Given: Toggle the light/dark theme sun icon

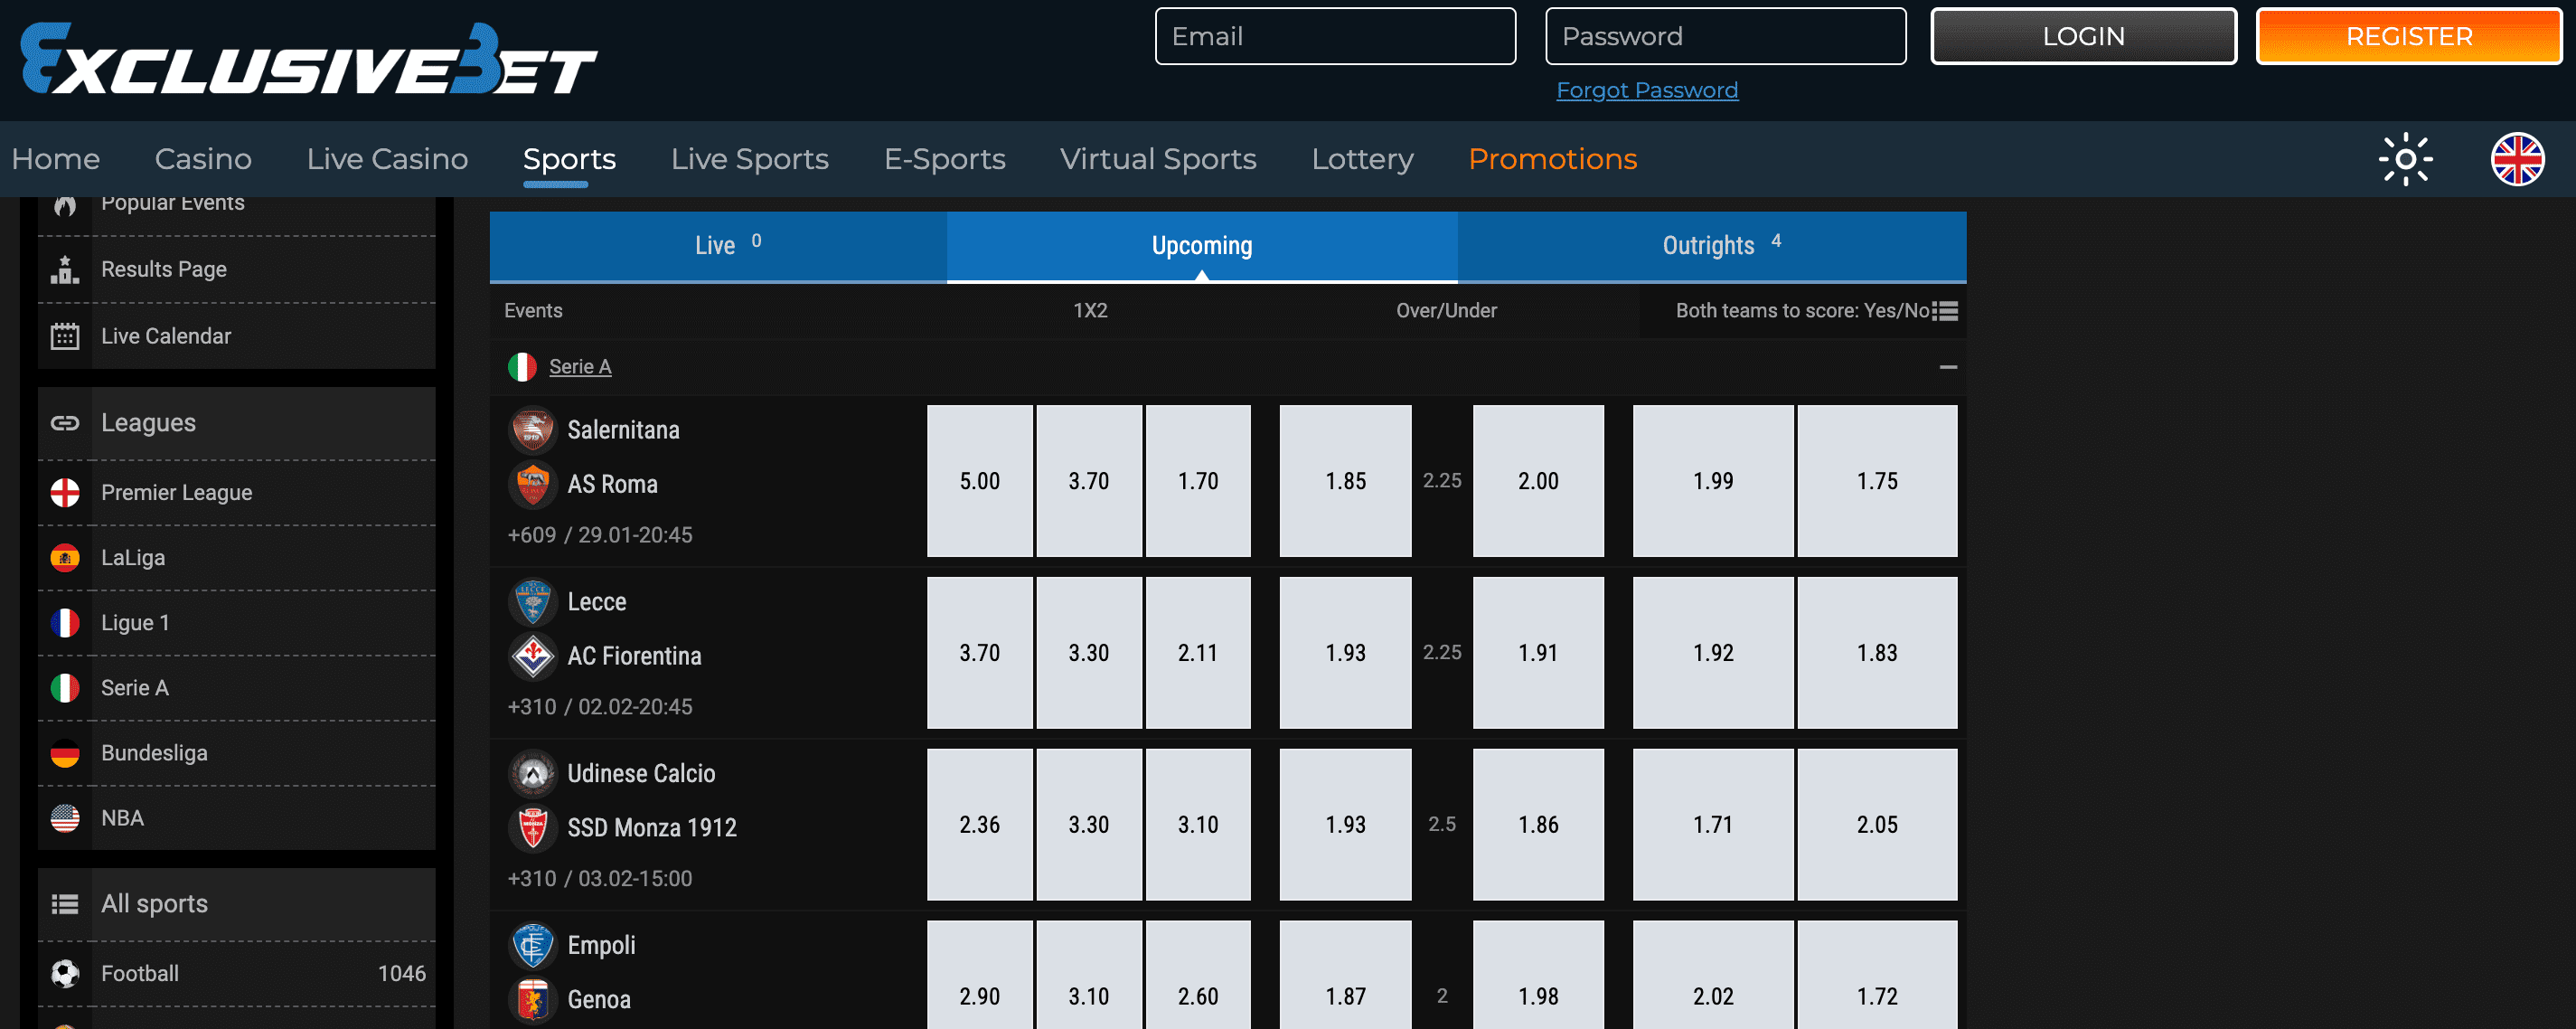Looking at the screenshot, I should point(2405,159).
